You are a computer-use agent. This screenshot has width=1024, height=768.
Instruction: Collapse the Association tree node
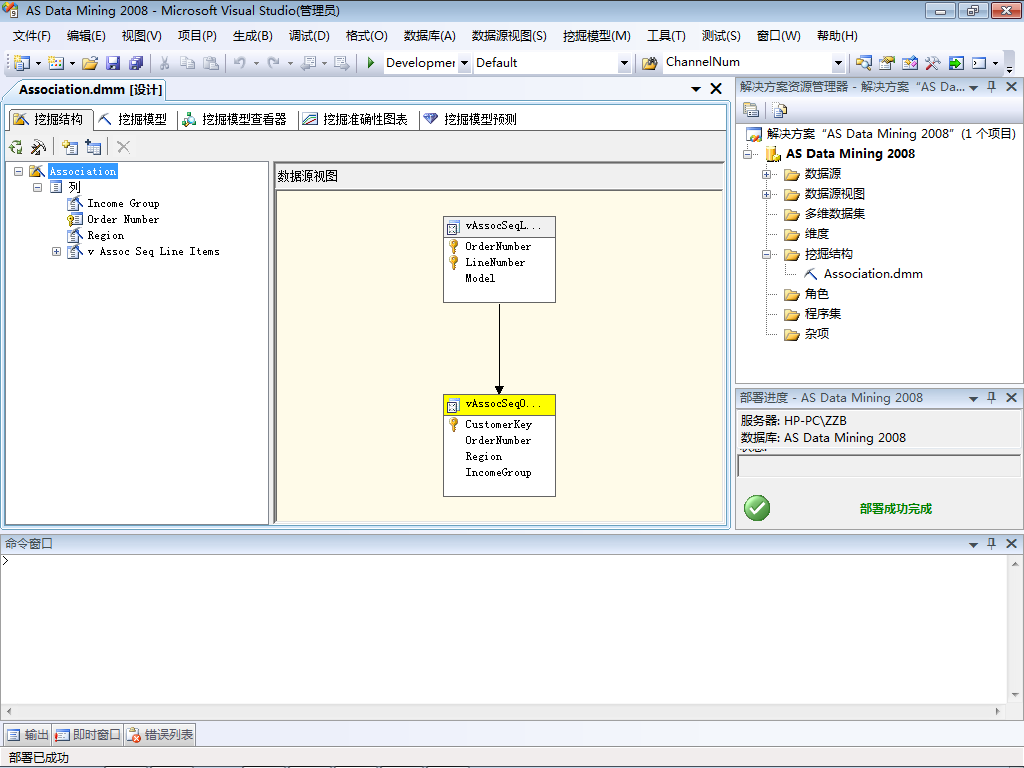pos(18,171)
